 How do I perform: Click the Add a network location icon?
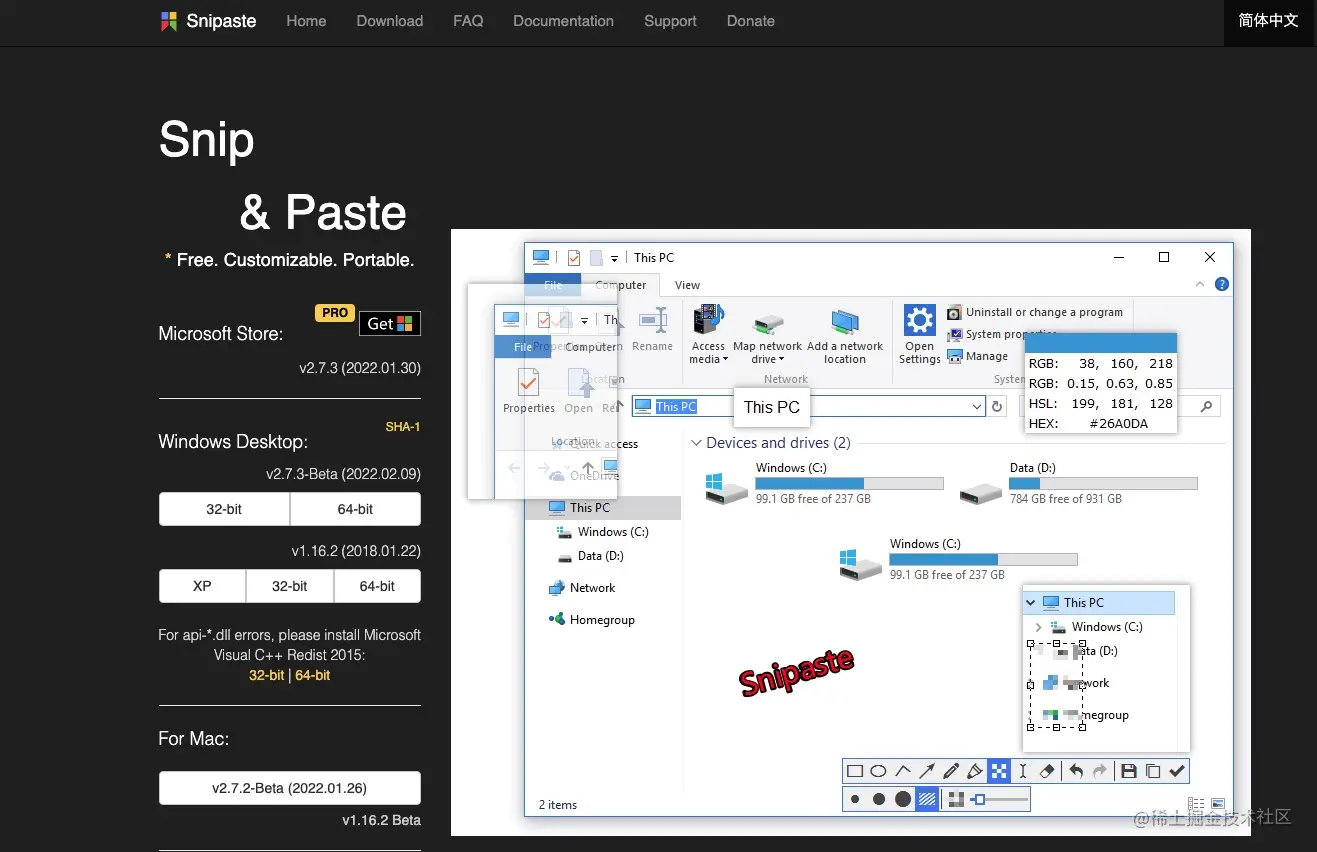(x=845, y=322)
